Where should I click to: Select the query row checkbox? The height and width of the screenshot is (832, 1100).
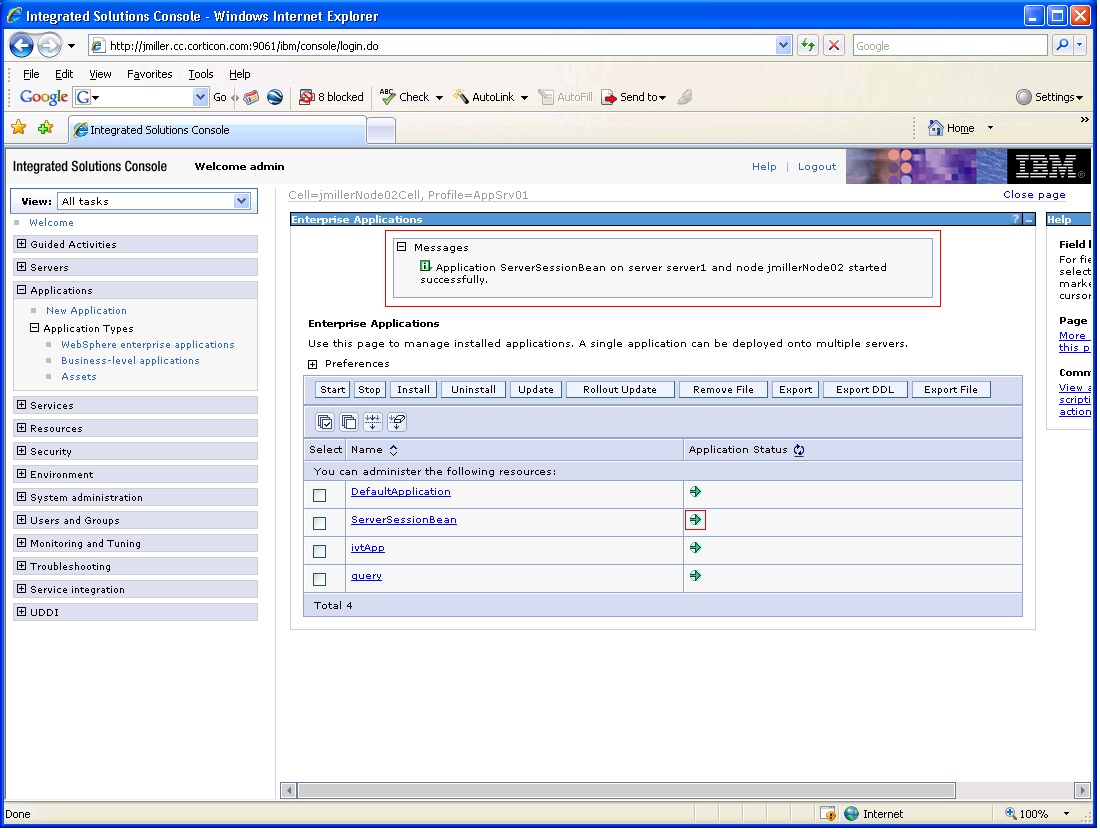click(x=320, y=579)
